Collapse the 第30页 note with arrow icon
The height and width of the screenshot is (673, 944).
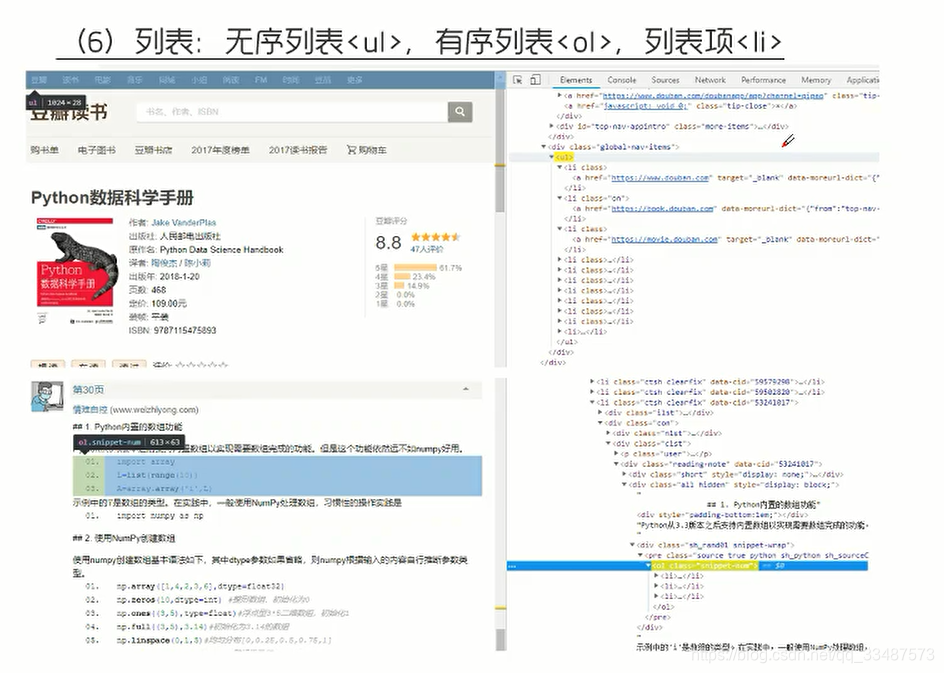465,389
